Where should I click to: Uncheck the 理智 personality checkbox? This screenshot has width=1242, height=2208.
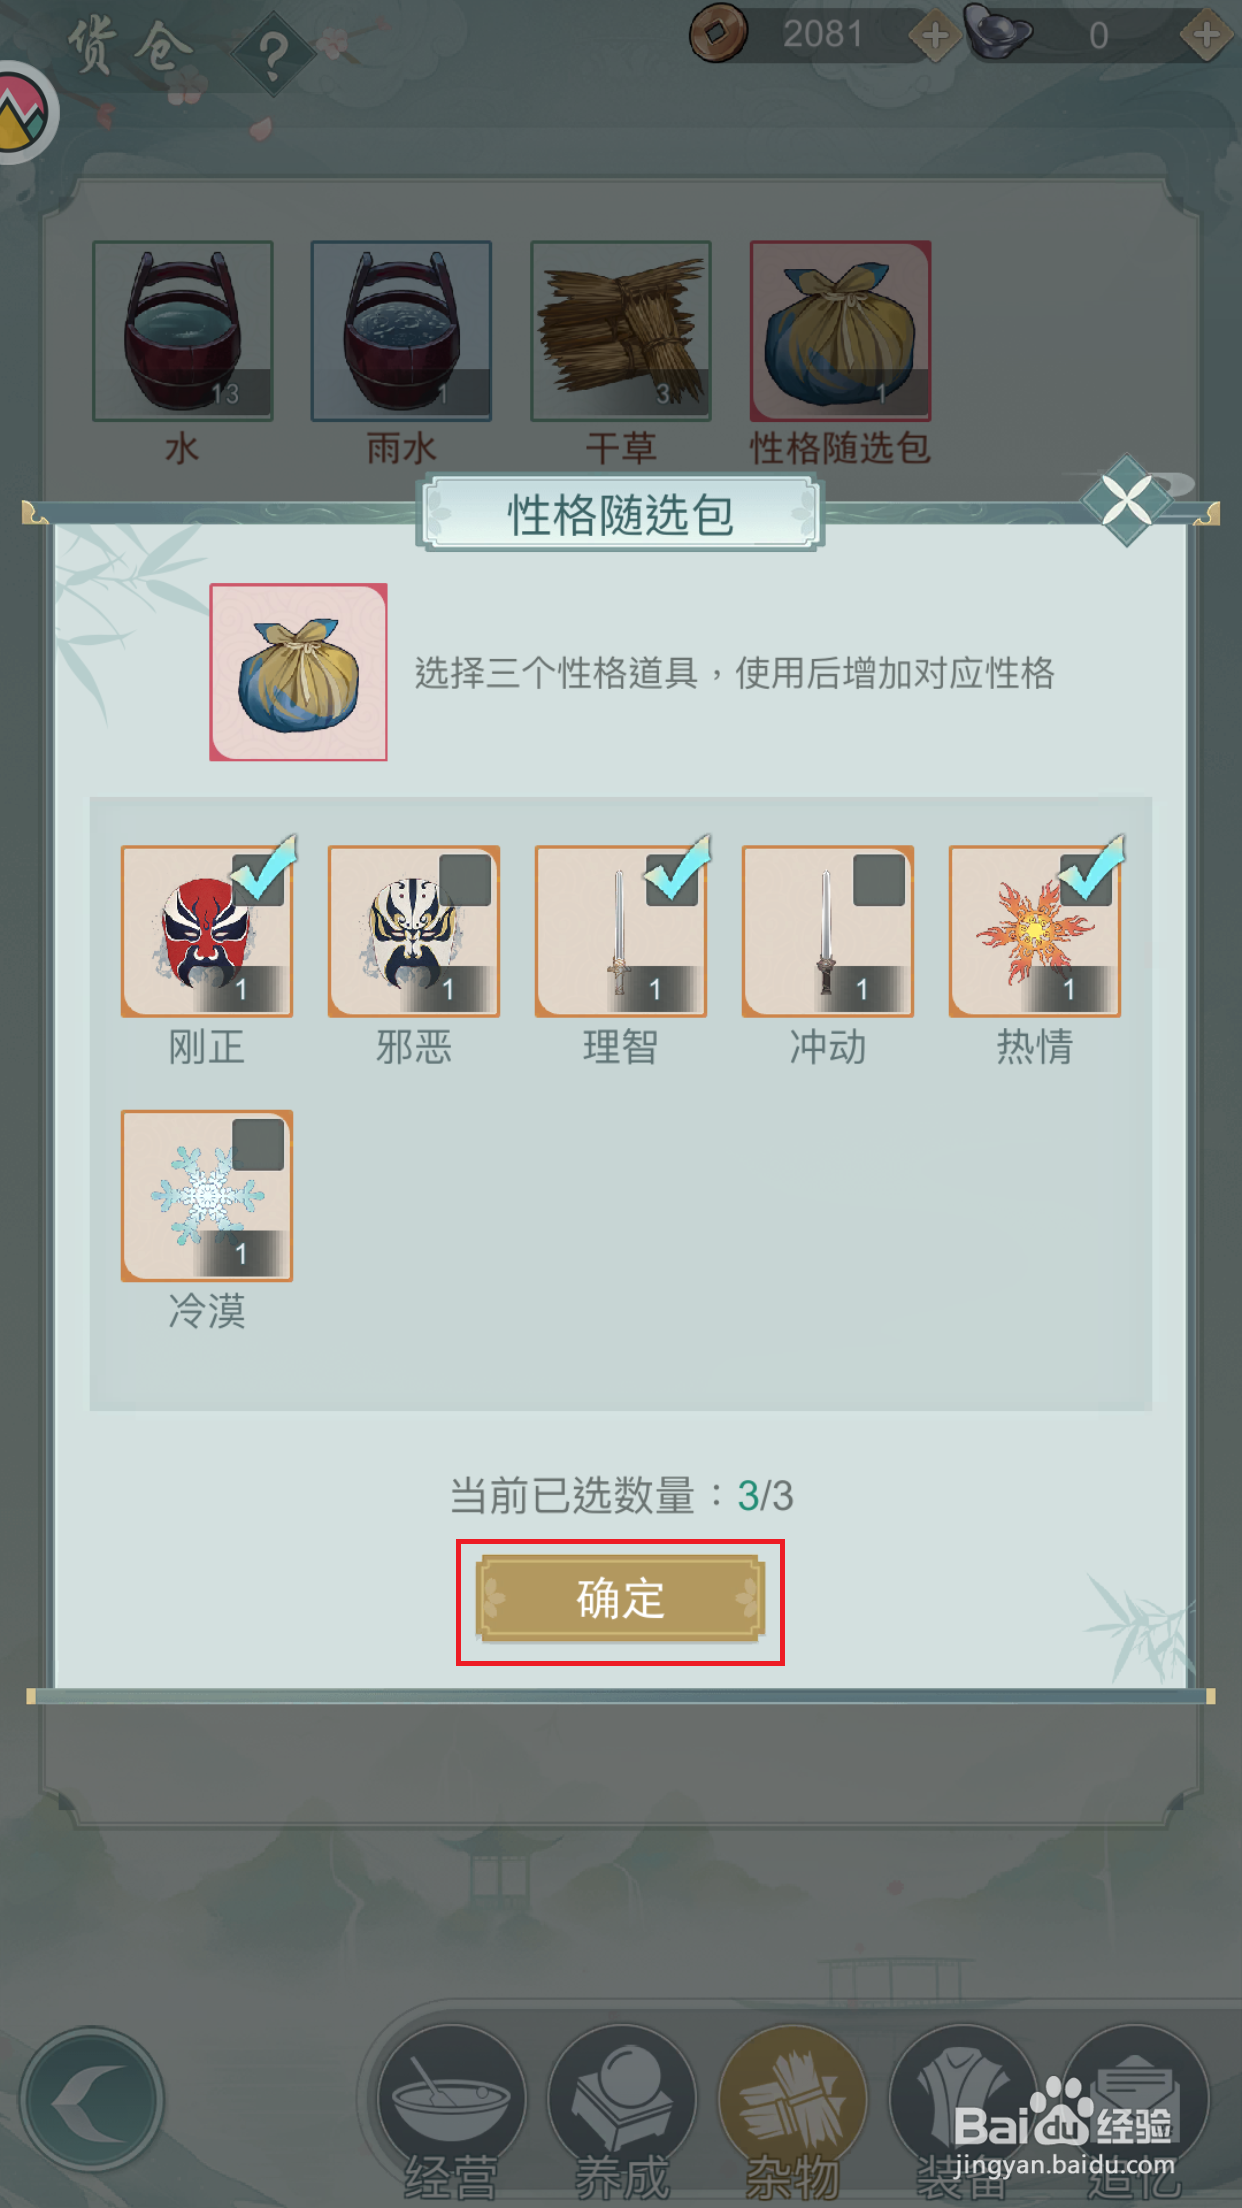pos(672,880)
